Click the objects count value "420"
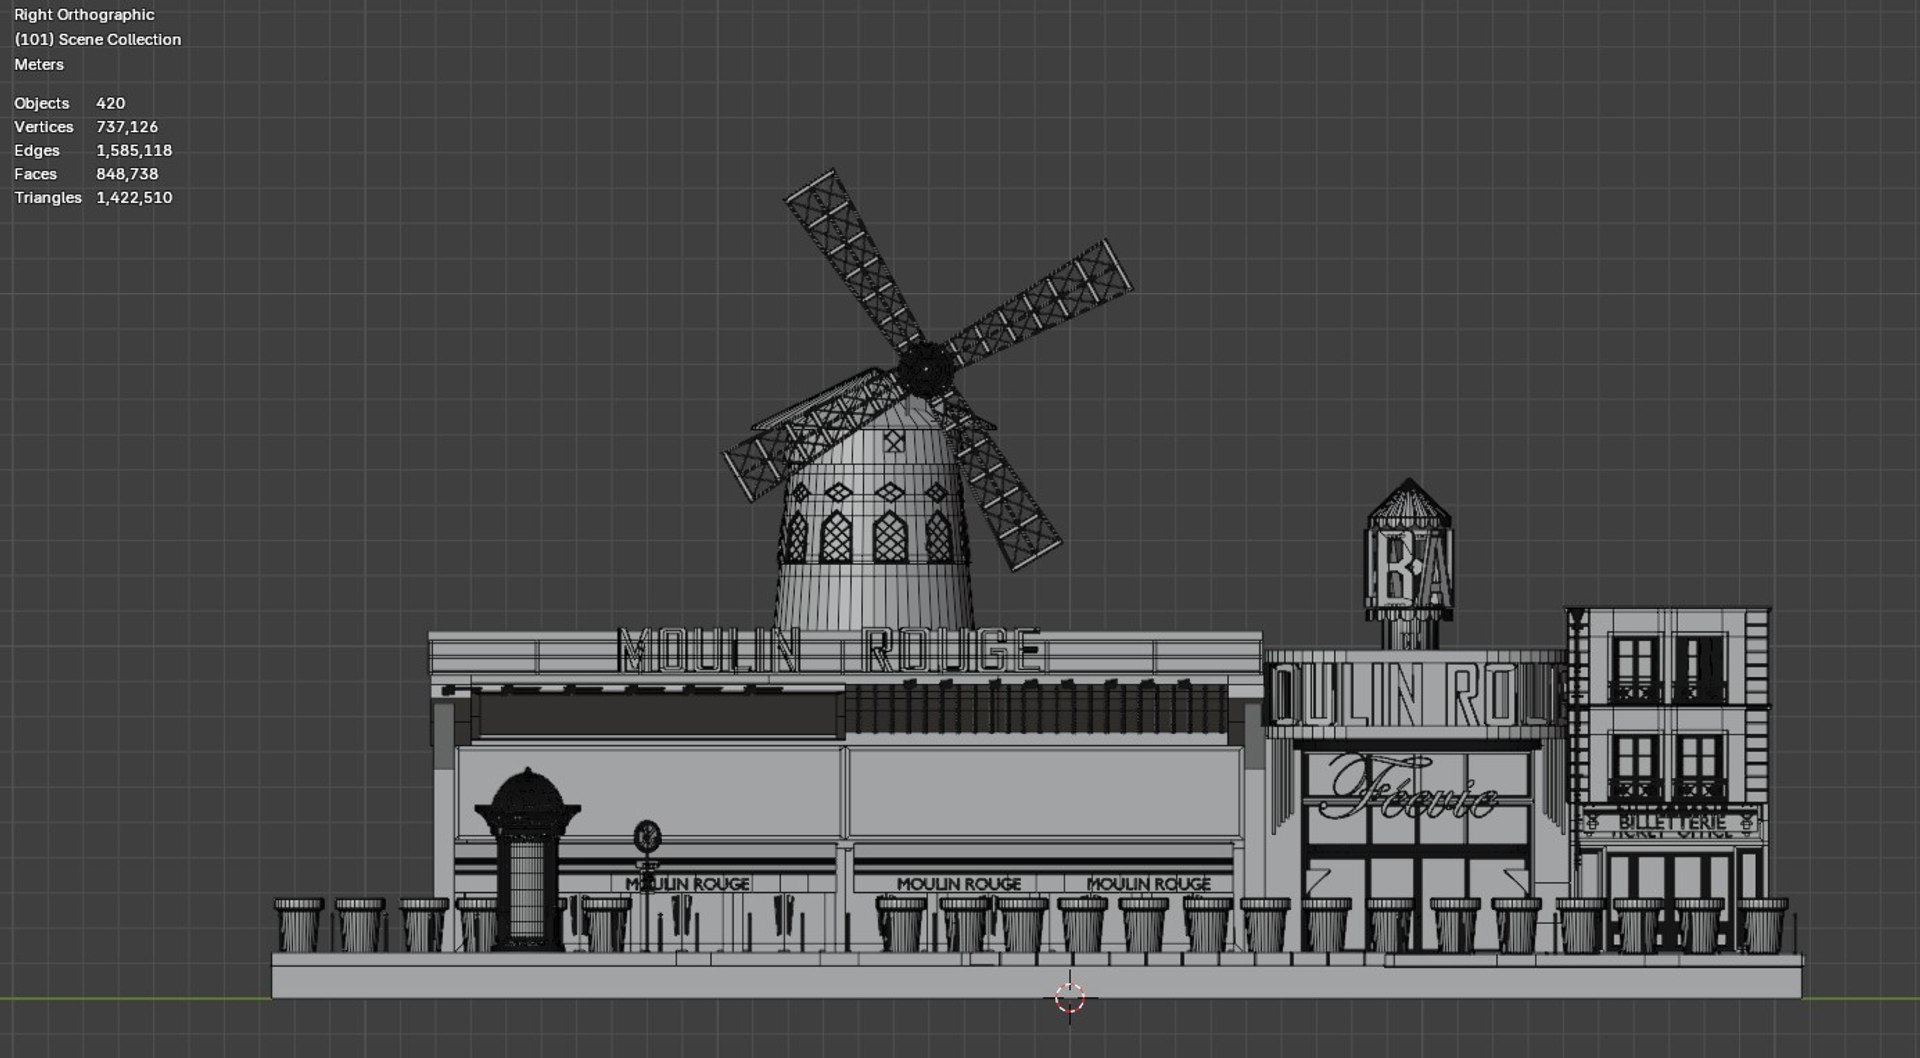This screenshot has height=1058, width=1920. tap(111, 103)
